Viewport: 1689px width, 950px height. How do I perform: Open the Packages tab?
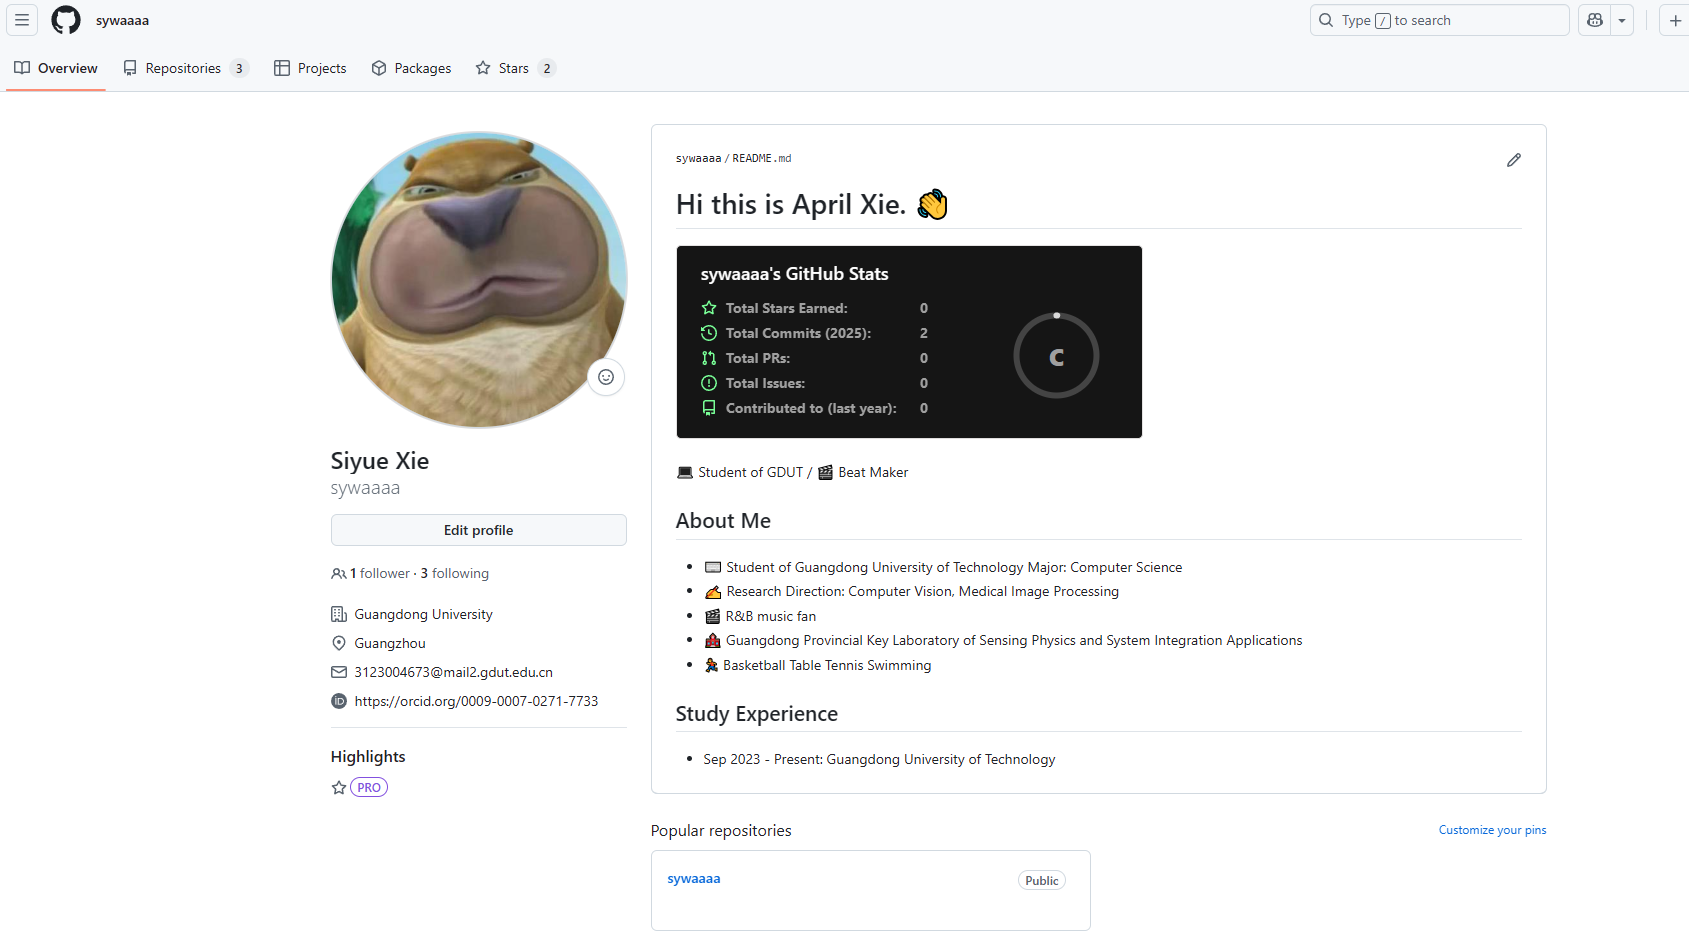pyautogui.click(x=411, y=68)
